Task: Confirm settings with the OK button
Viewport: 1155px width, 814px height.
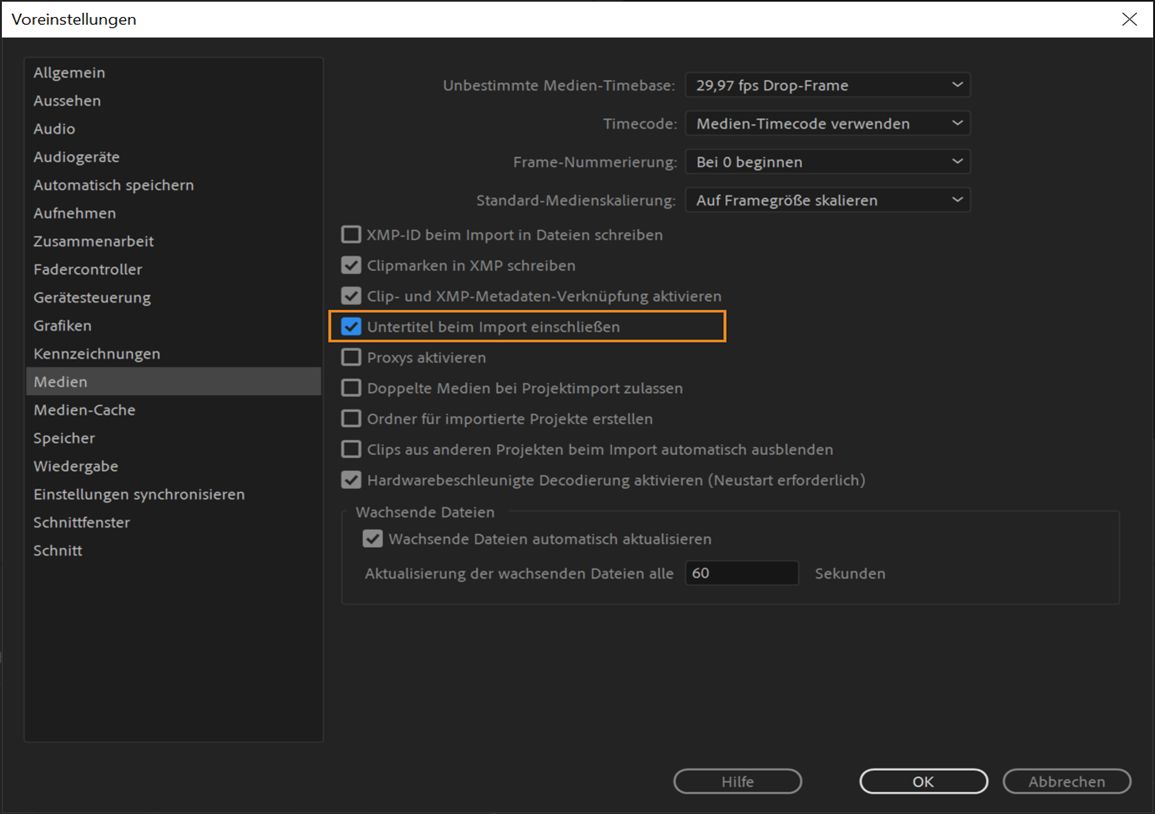Action: [x=924, y=782]
